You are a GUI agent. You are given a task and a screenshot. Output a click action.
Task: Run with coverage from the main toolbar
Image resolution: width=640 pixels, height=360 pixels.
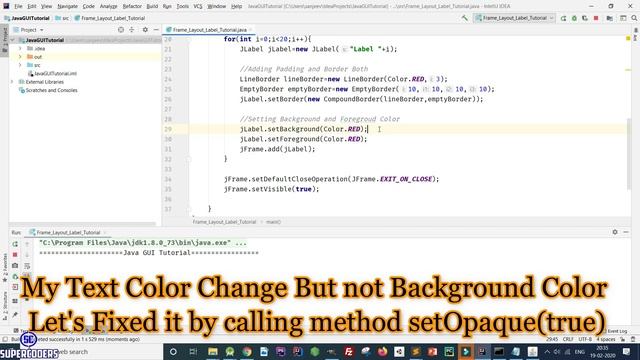click(585, 18)
